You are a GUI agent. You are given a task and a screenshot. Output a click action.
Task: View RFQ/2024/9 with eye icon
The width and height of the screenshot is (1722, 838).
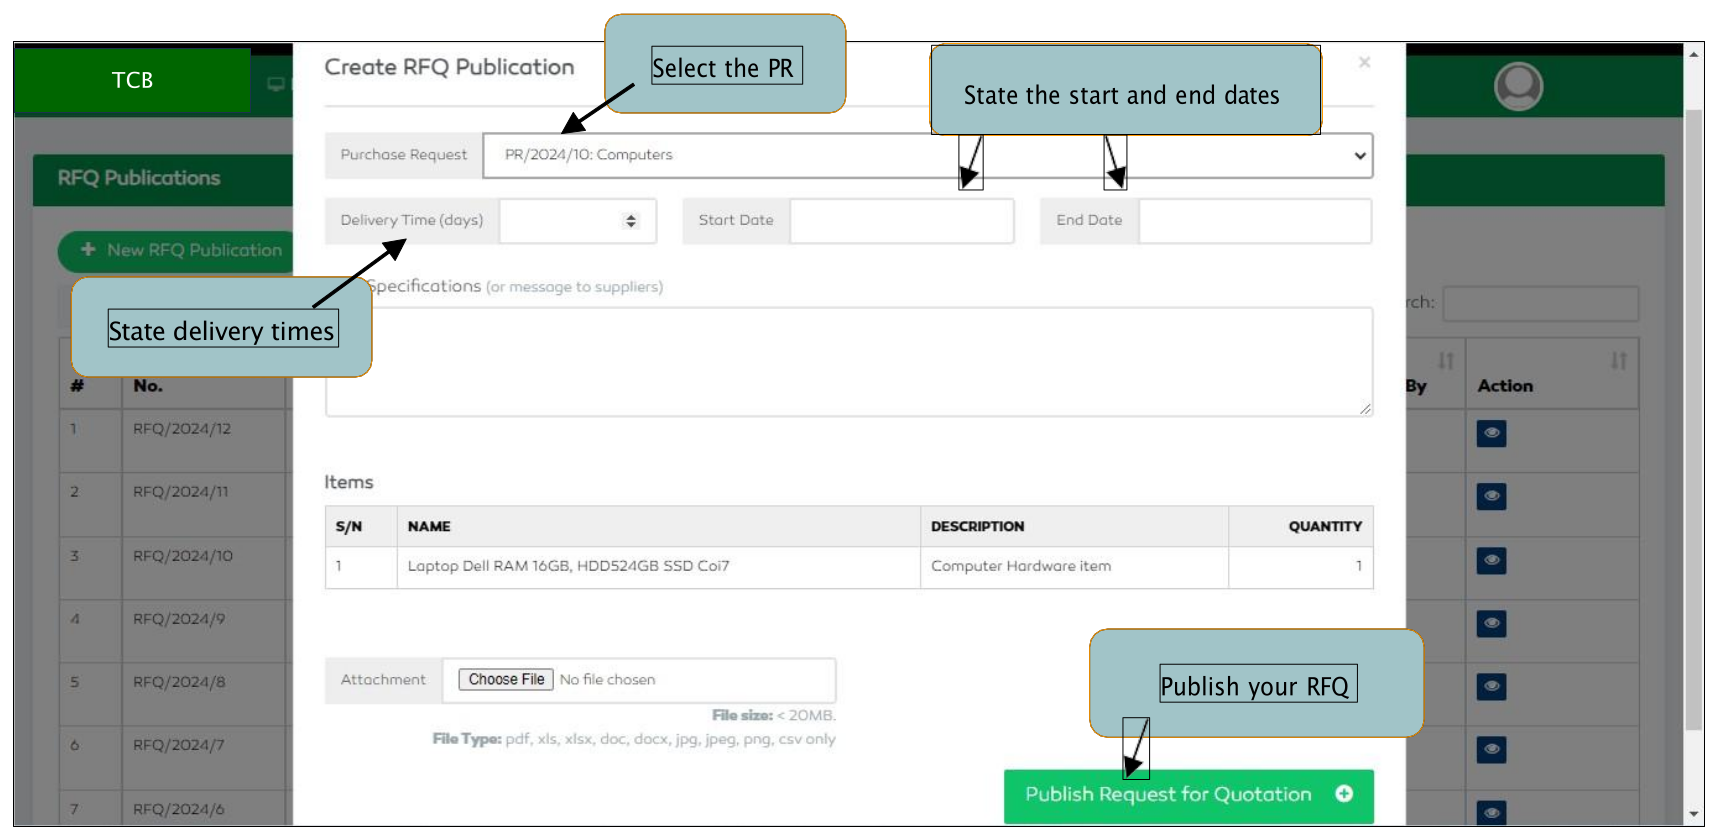tap(1491, 623)
